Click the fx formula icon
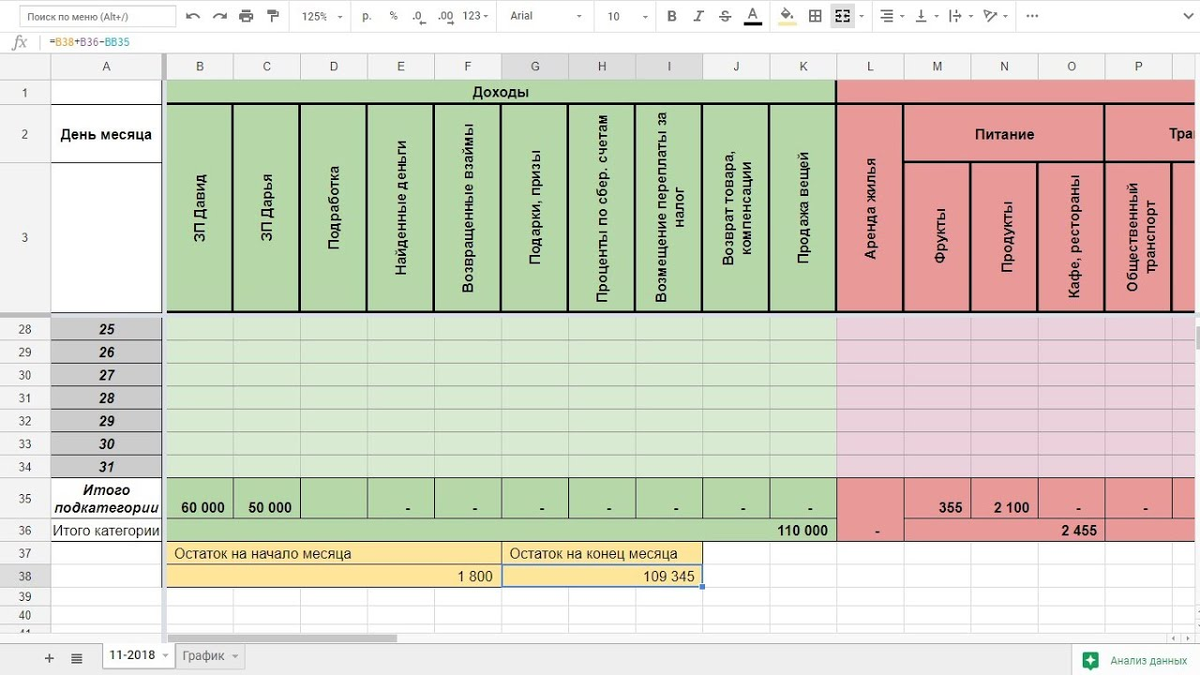 click(19, 42)
